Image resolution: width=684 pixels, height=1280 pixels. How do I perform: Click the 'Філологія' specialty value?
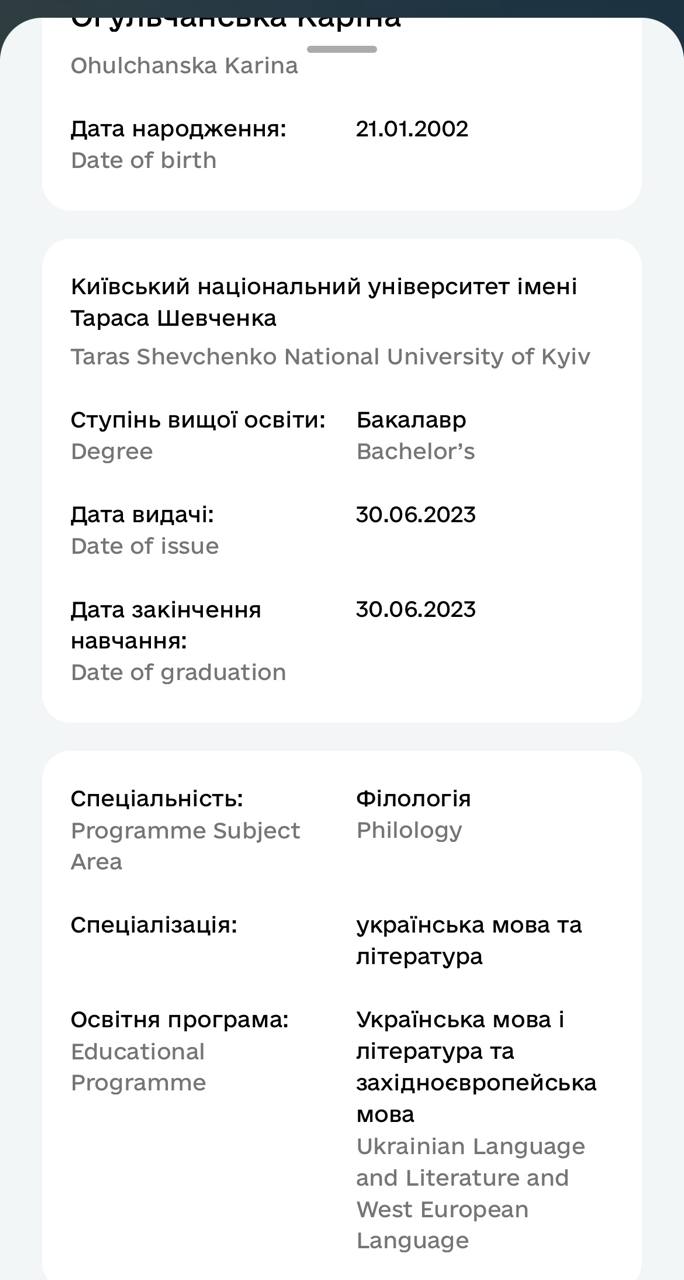413,799
